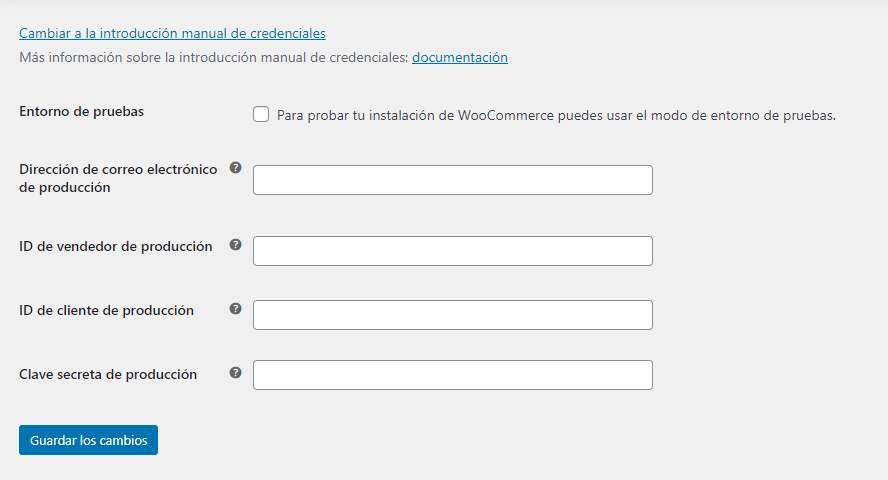Click Guardar los cambios button
Screen dimensions: 888x480
tap(88, 440)
